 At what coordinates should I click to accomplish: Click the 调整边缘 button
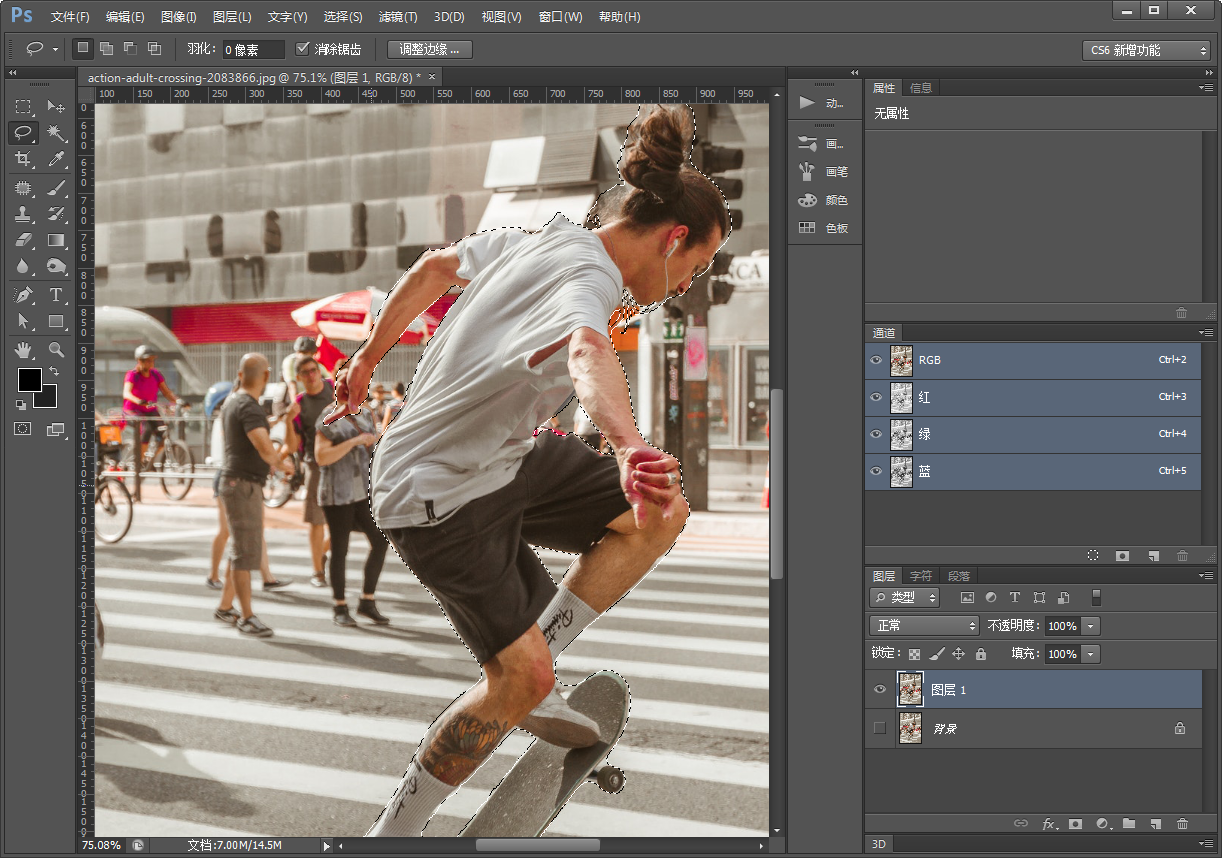click(x=430, y=49)
